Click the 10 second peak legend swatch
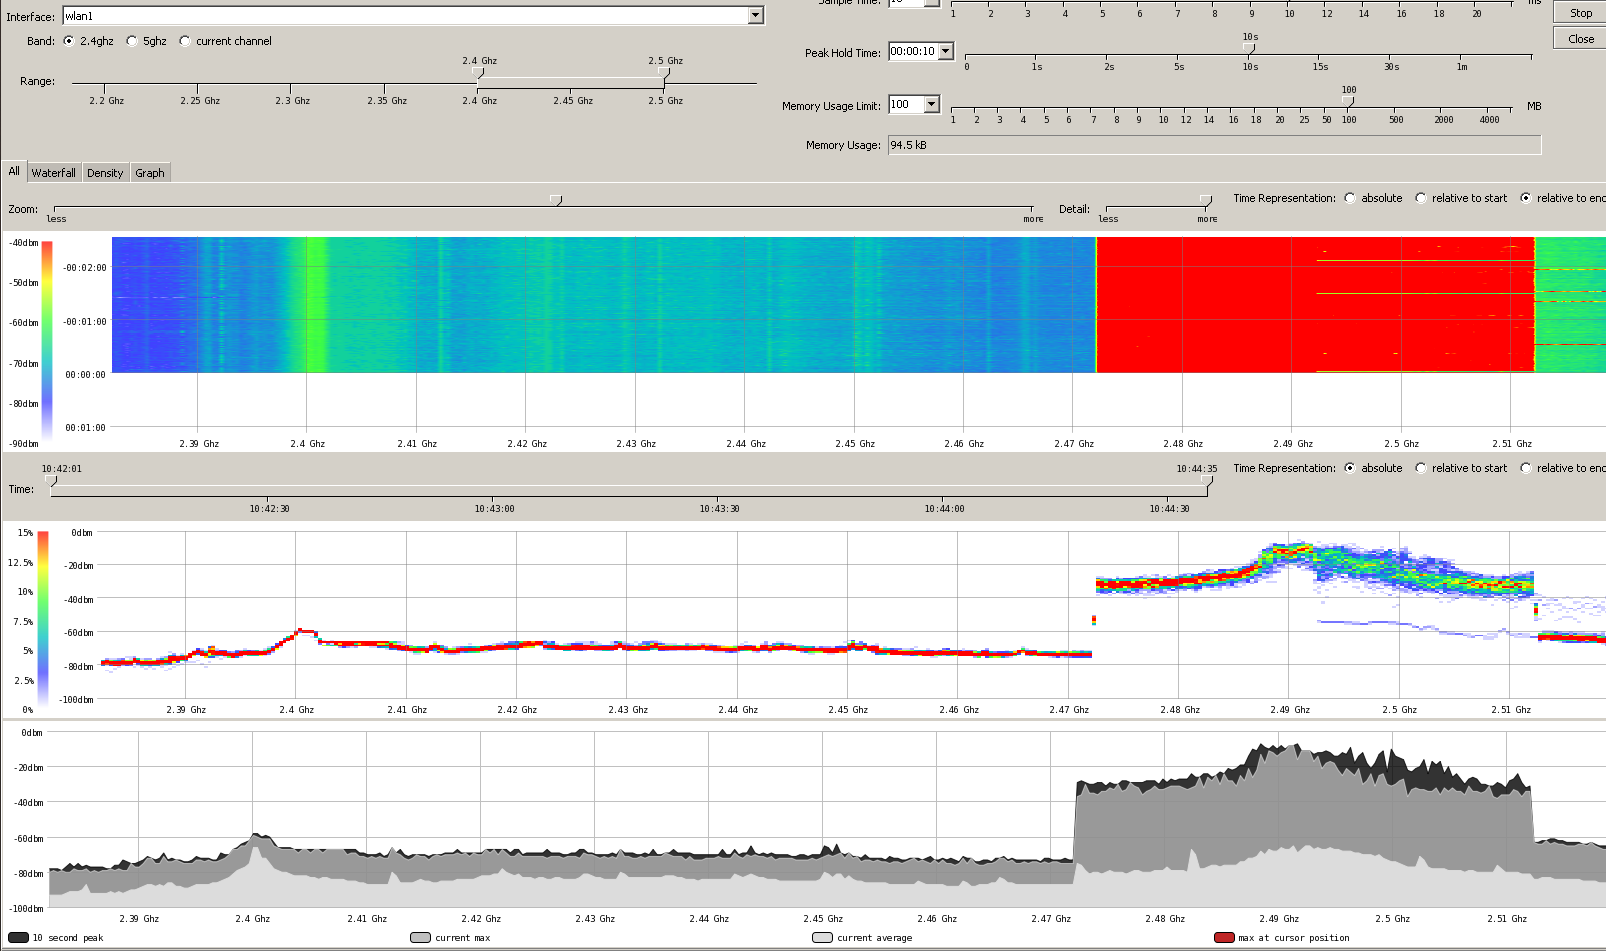Screen dimensions: 1606x951 click(18, 938)
